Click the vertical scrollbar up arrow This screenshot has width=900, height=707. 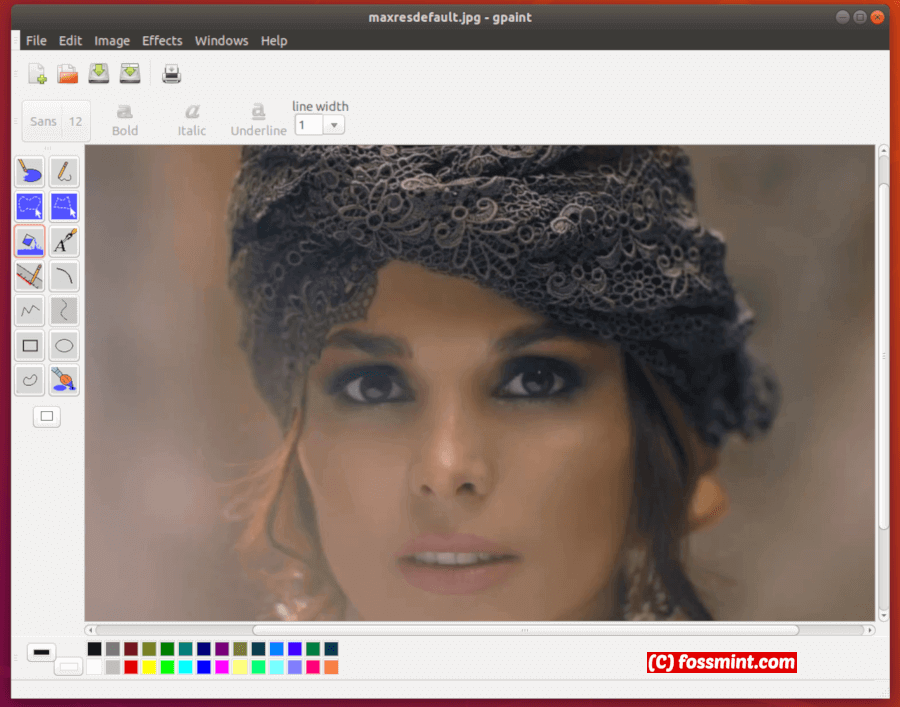pos(883,150)
